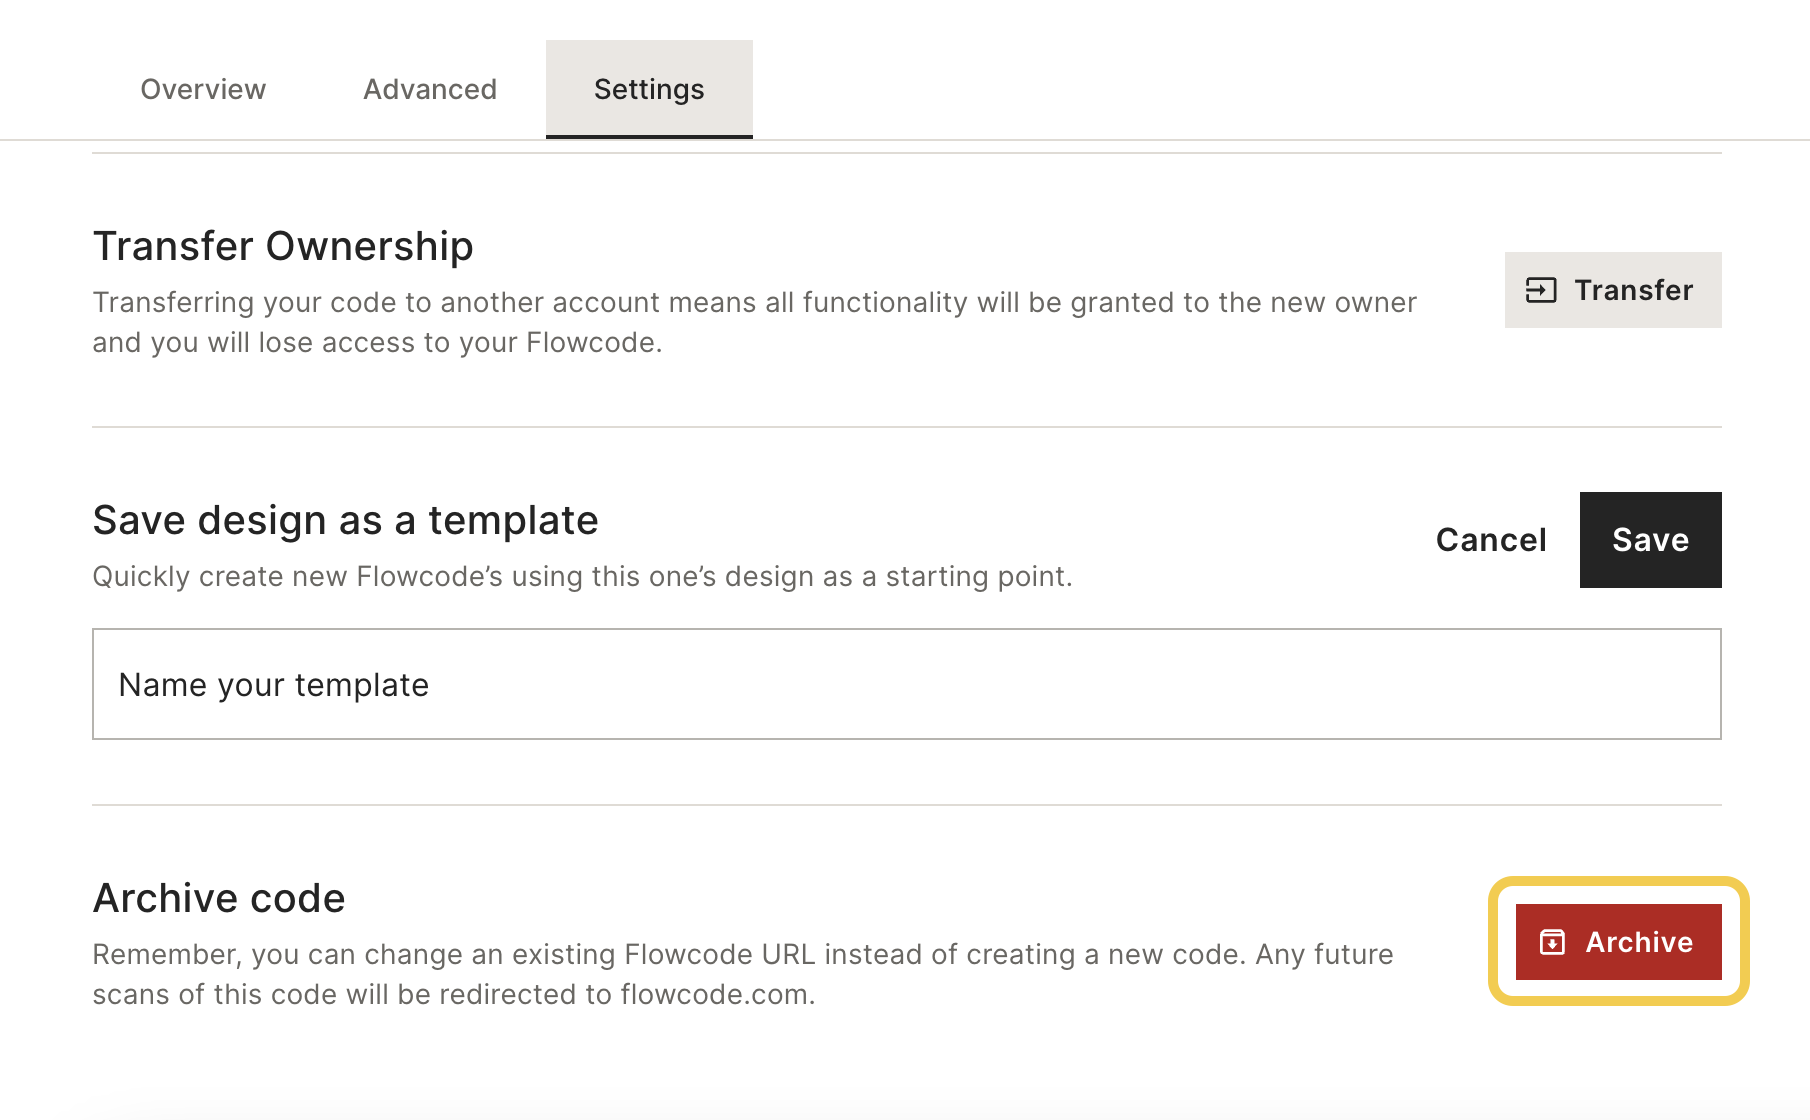Save the design as a template
This screenshot has width=1810, height=1120.
(1650, 540)
